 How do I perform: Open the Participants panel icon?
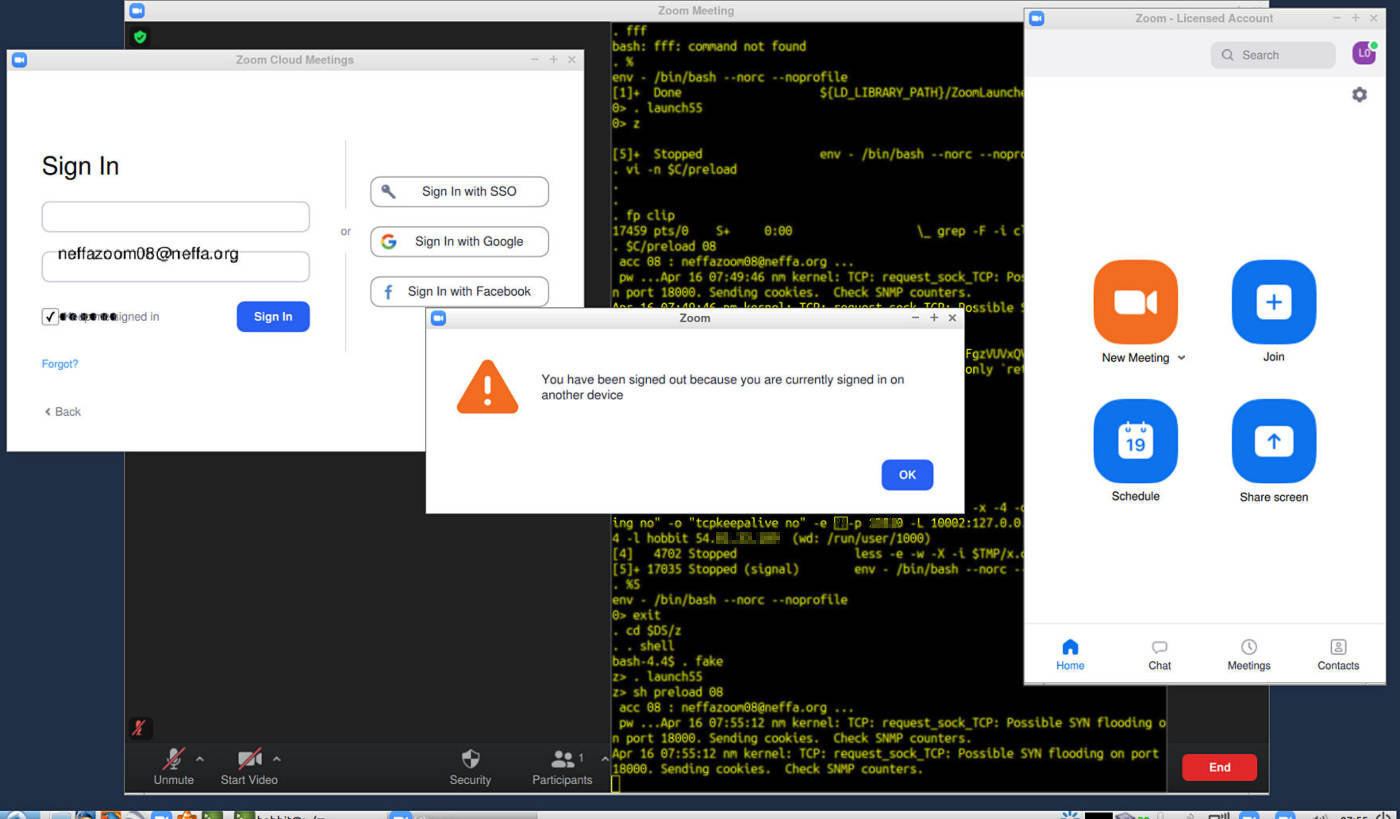tap(563, 760)
